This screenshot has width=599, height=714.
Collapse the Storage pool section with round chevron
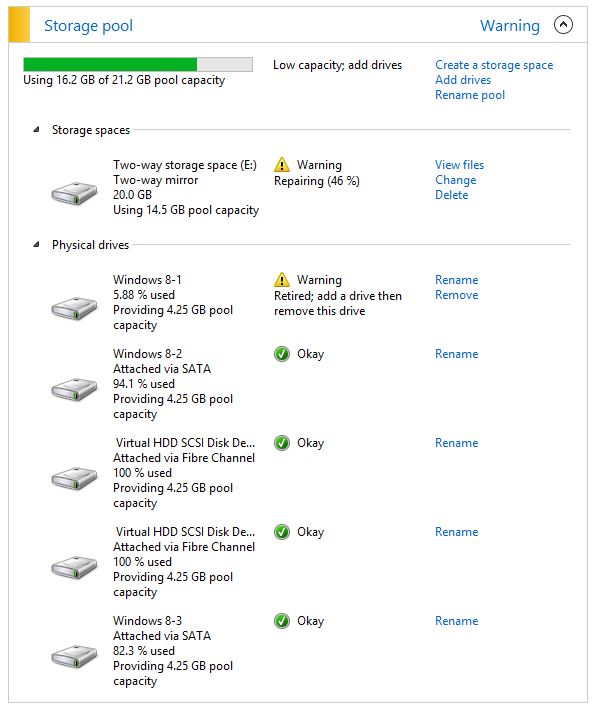[x=563, y=25]
